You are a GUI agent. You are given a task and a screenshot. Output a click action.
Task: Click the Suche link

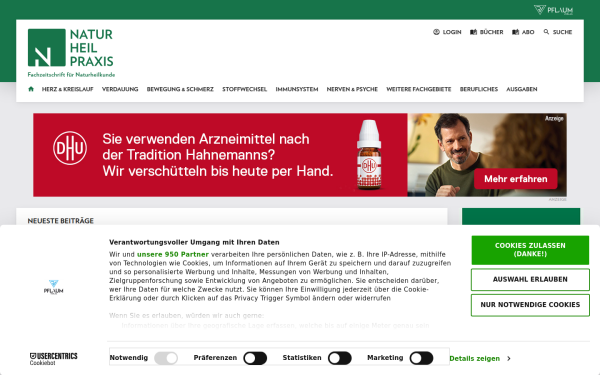[x=562, y=32]
